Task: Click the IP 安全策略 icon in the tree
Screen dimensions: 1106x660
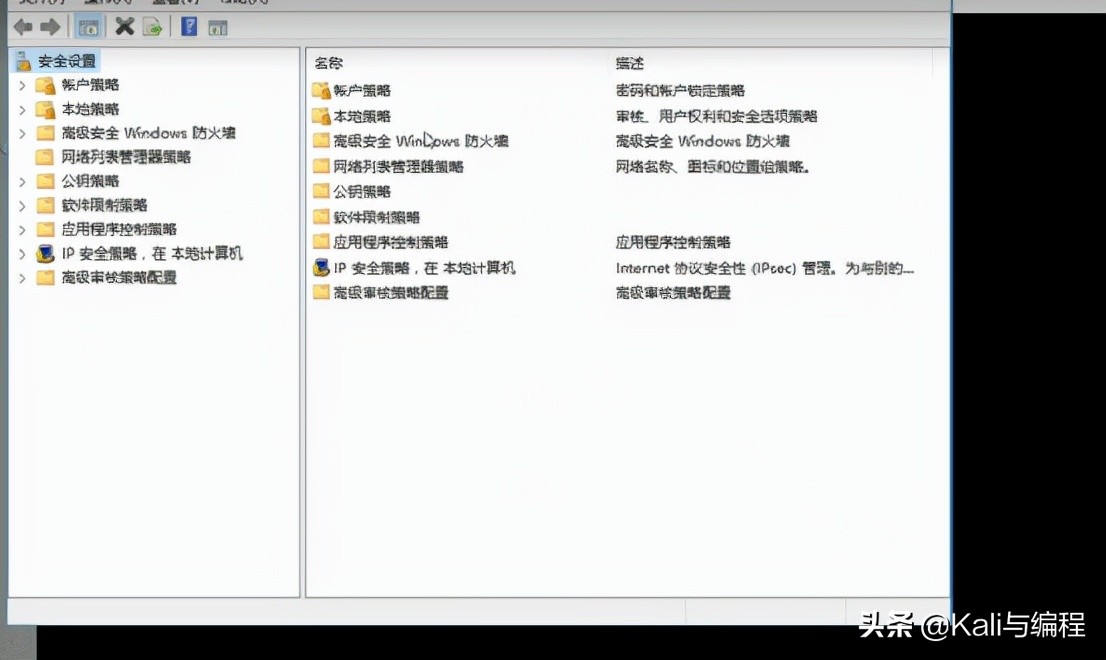Action: click(45, 253)
